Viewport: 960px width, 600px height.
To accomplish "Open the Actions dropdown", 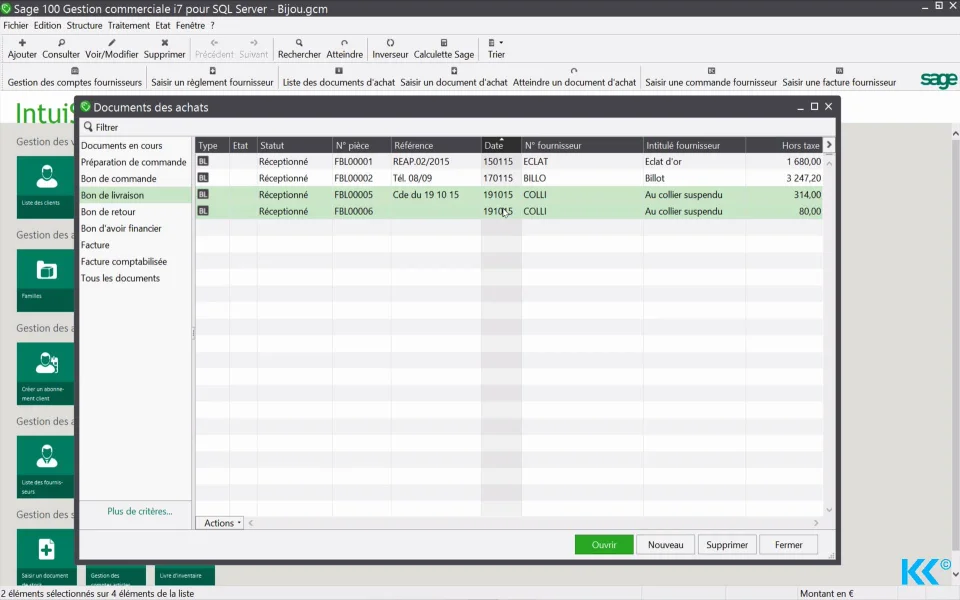I will pos(219,523).
